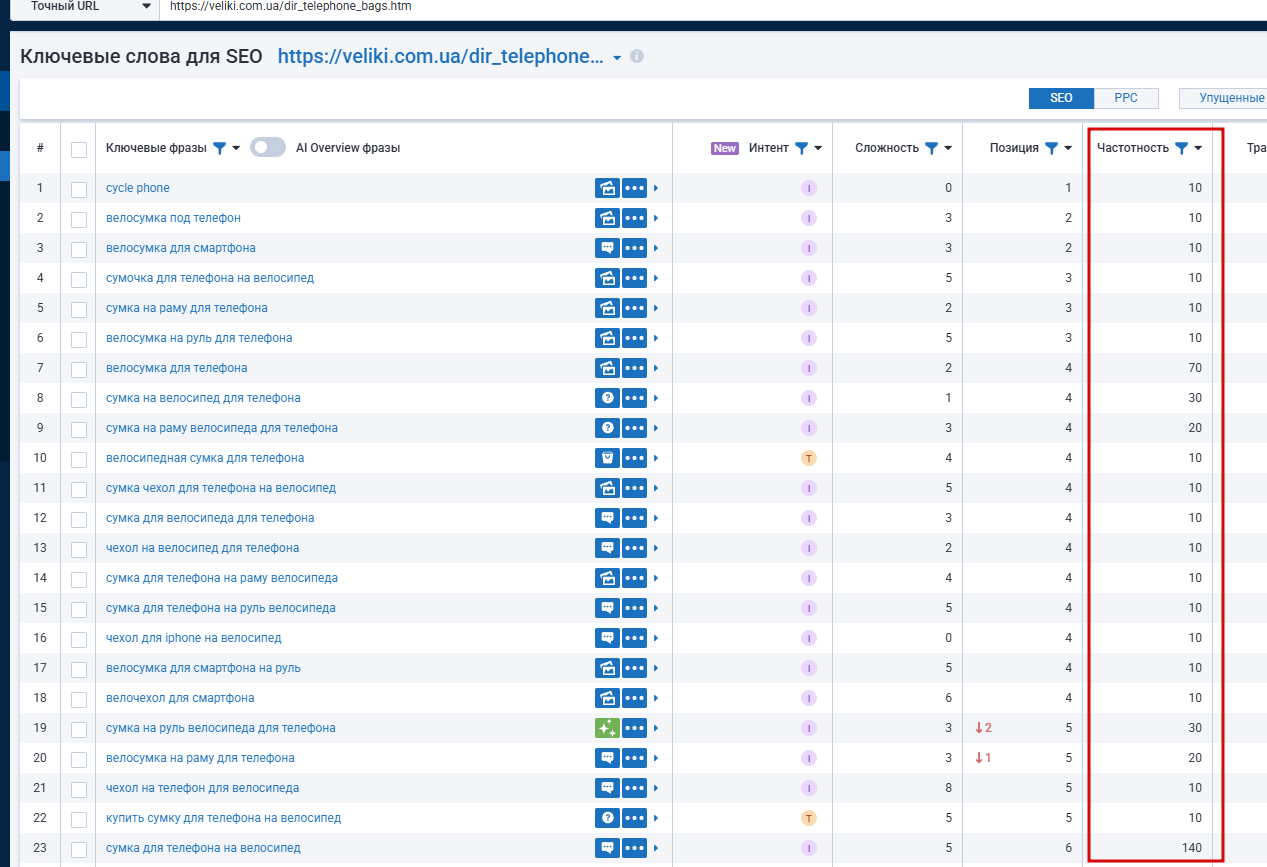The height and width of the screenshot is (867, 1267).
Task: Switch to PPC tab
Action: pos(1126,98)
